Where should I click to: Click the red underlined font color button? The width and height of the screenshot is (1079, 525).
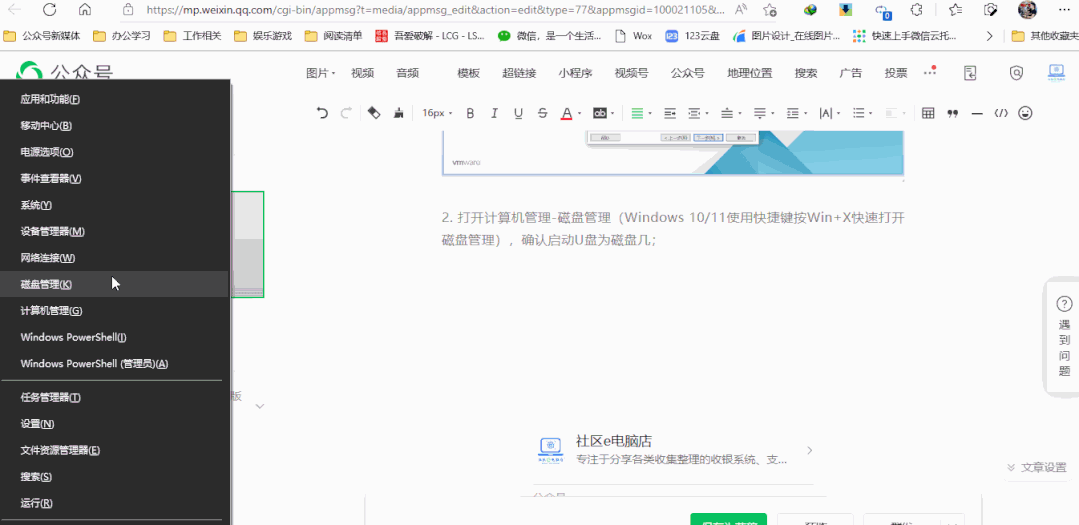click(x=566, y=114)
